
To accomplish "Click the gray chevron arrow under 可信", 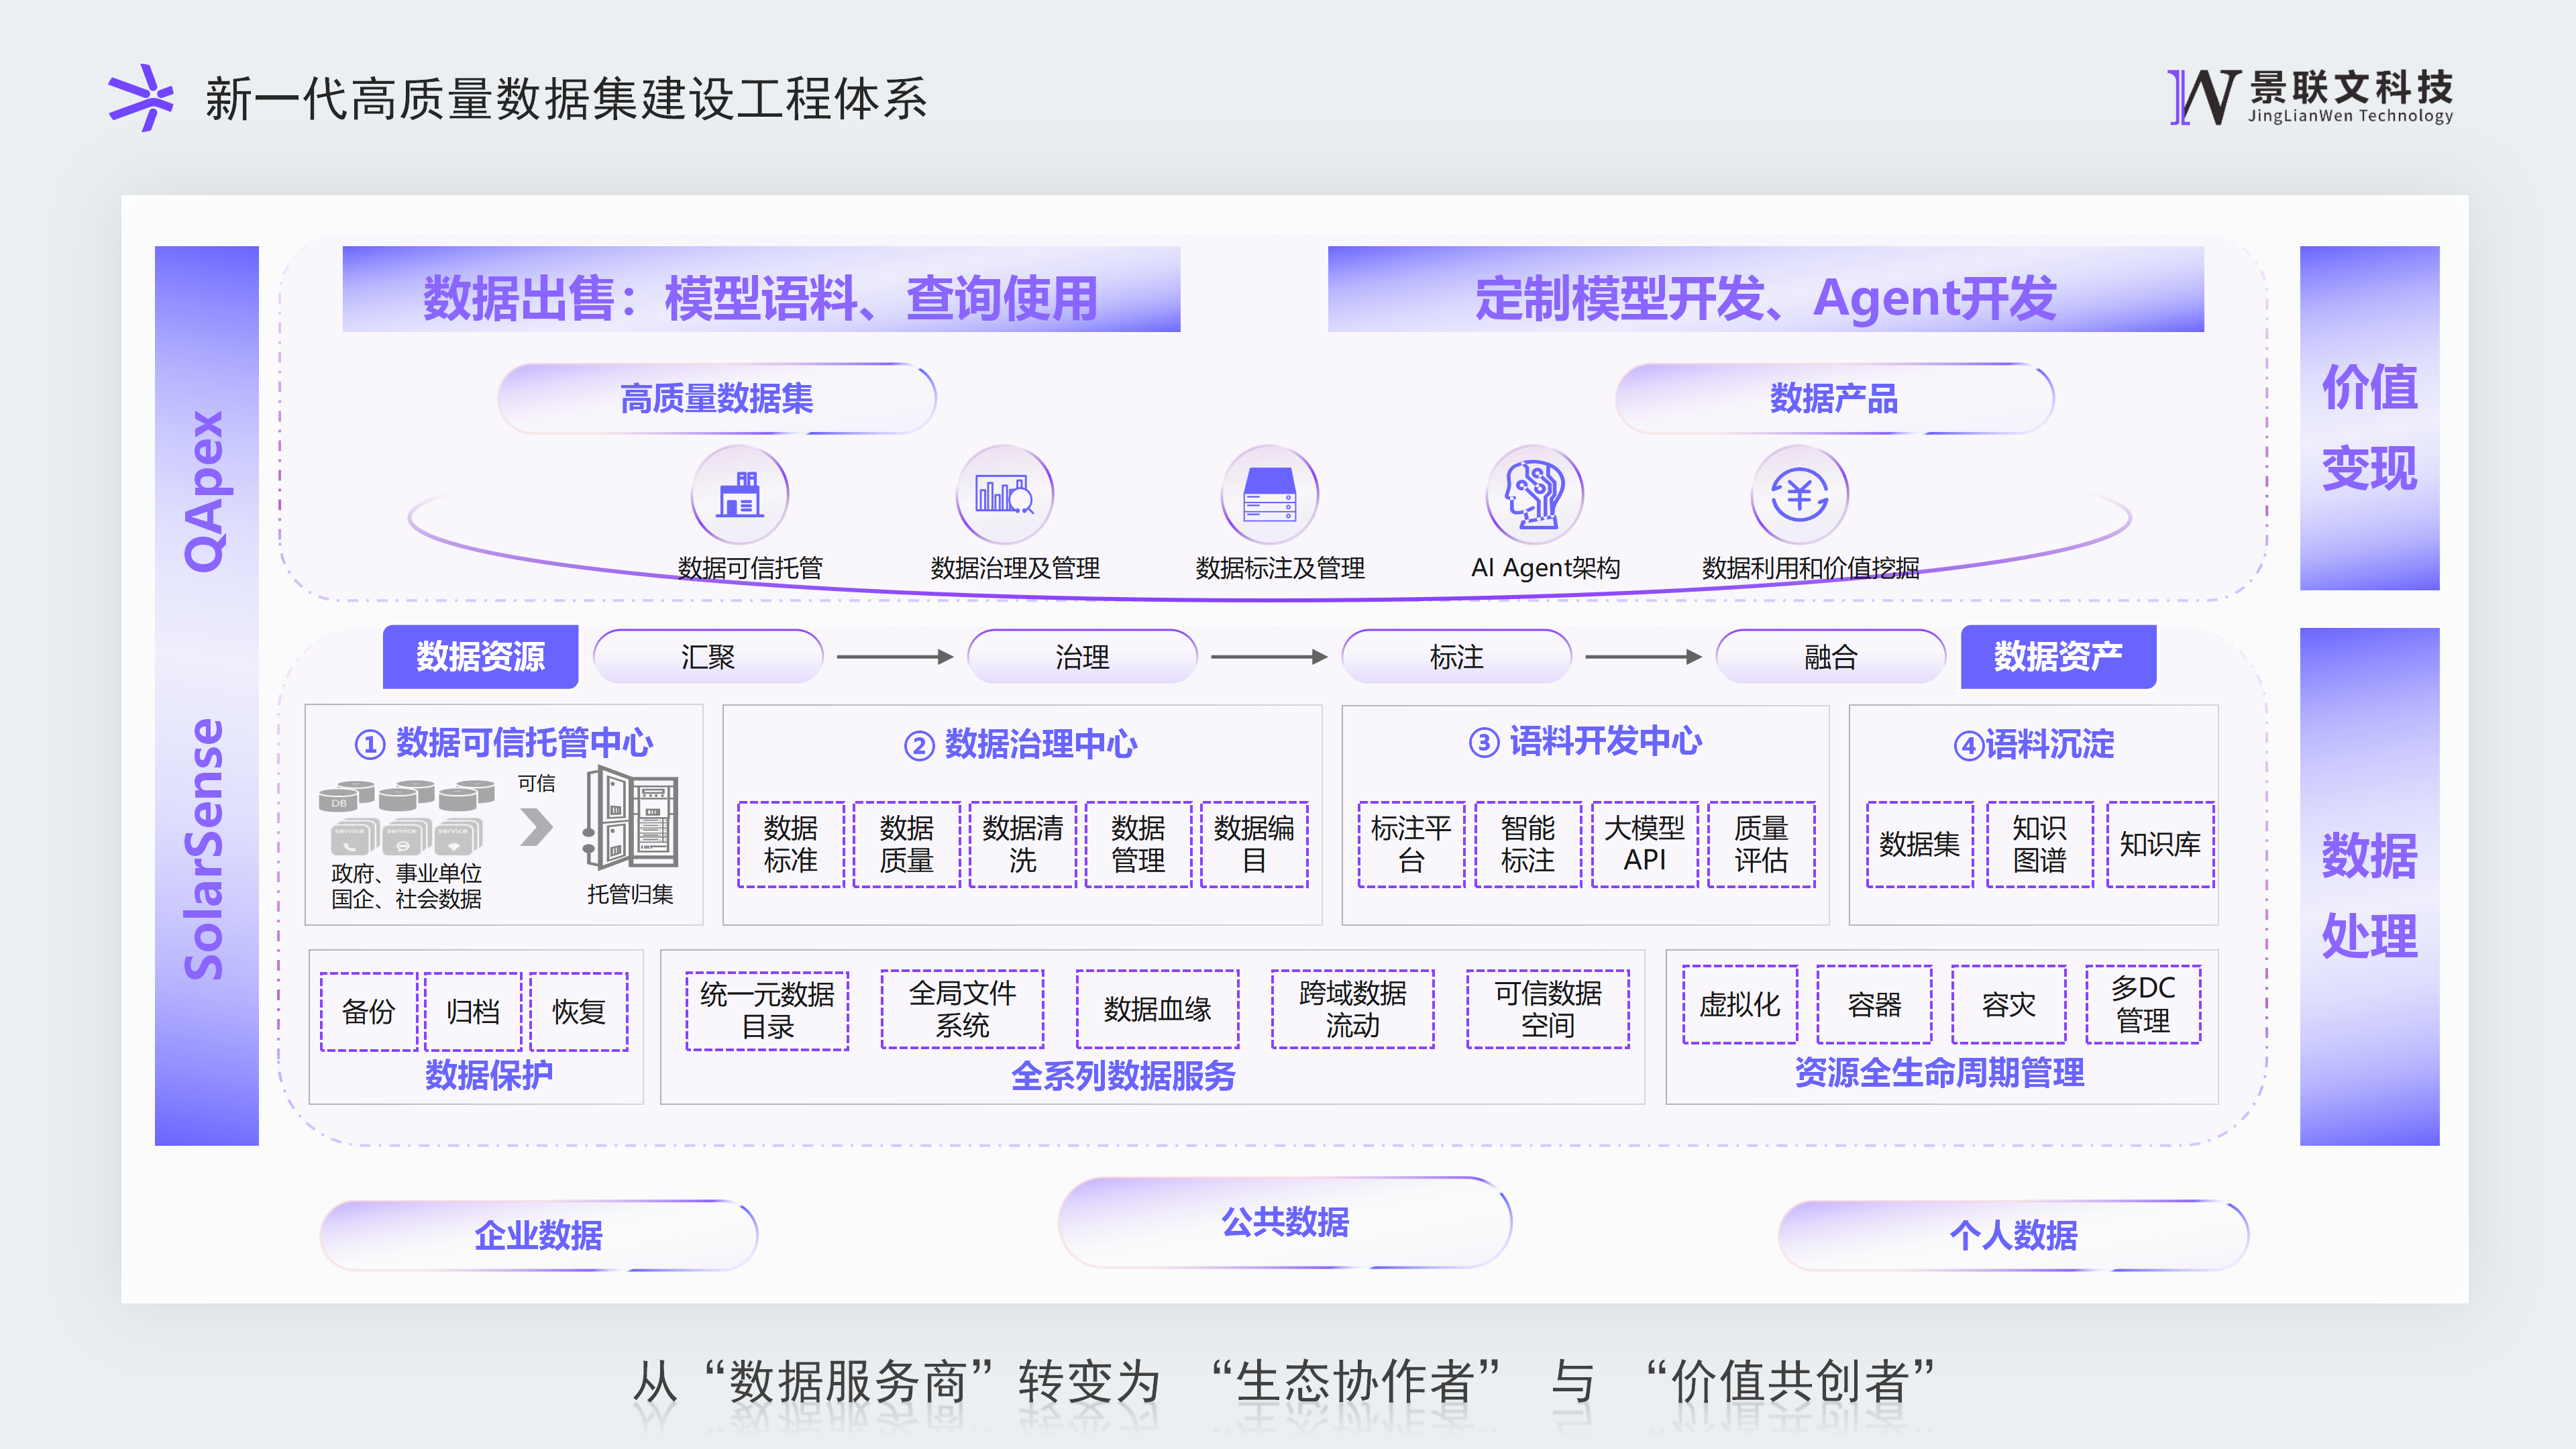I will pos(537,827).
